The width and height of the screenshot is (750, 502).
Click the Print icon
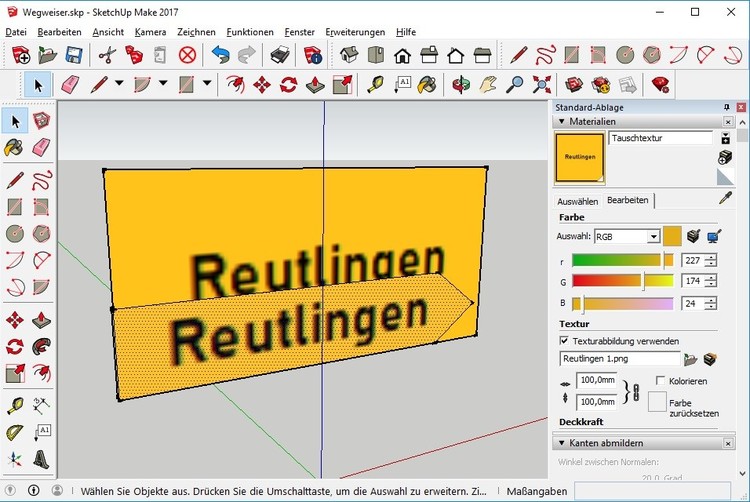pos(280,55)
